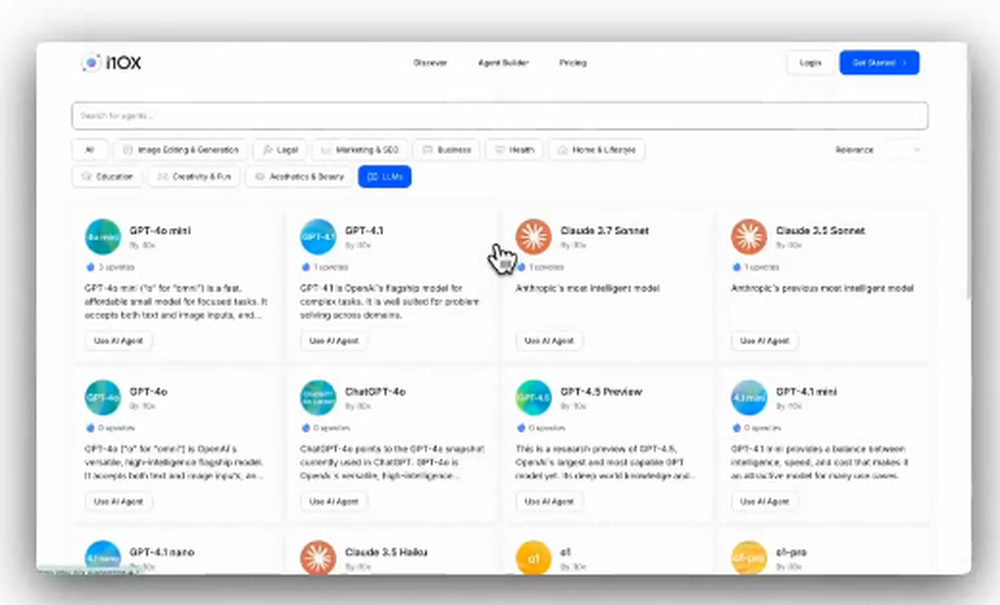
Task: Use AI Agent for GPT-4o
Action: pos(119,502)
